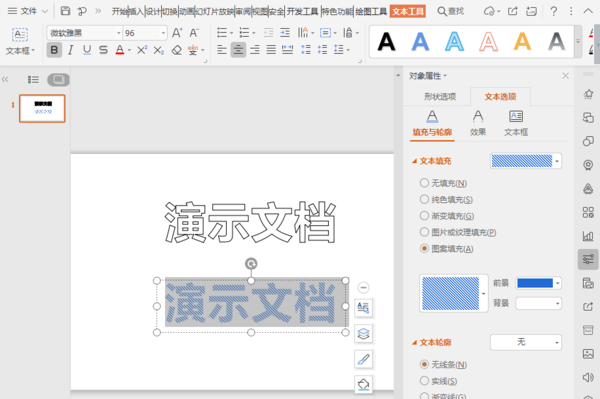Switch to 形状选项 tab

440,97
